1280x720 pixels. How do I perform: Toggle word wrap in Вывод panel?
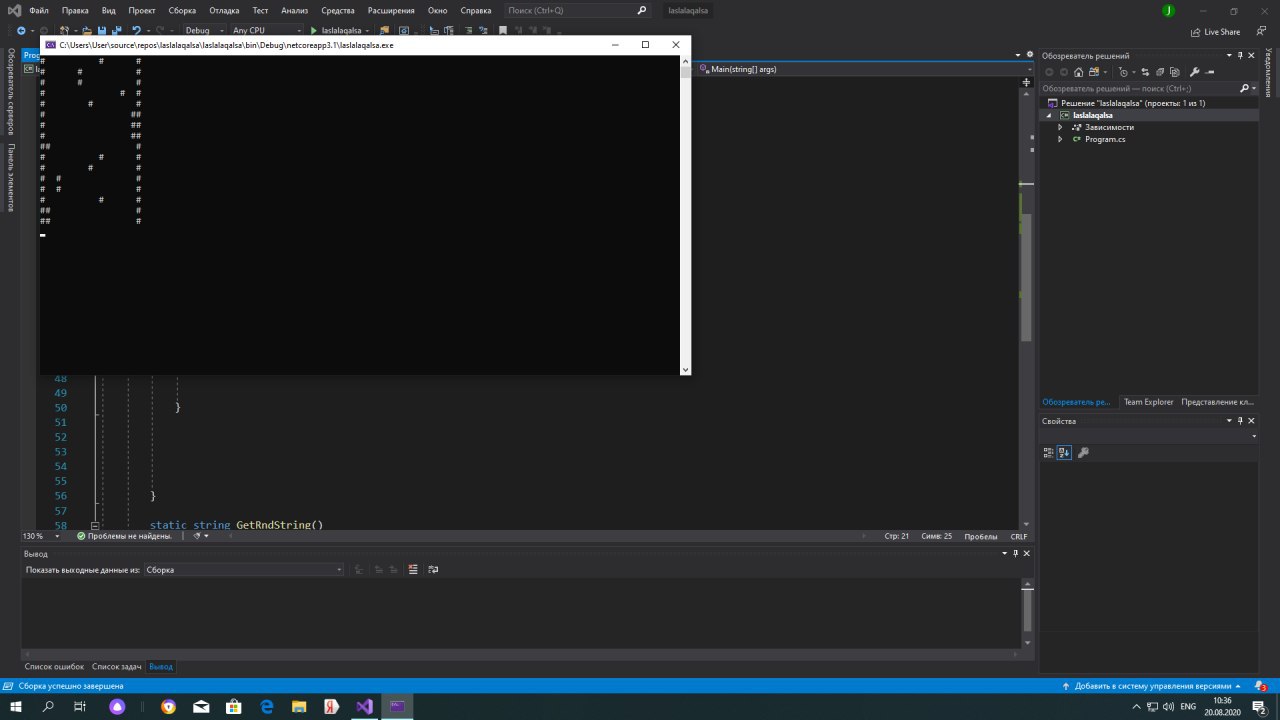point(433,570)
